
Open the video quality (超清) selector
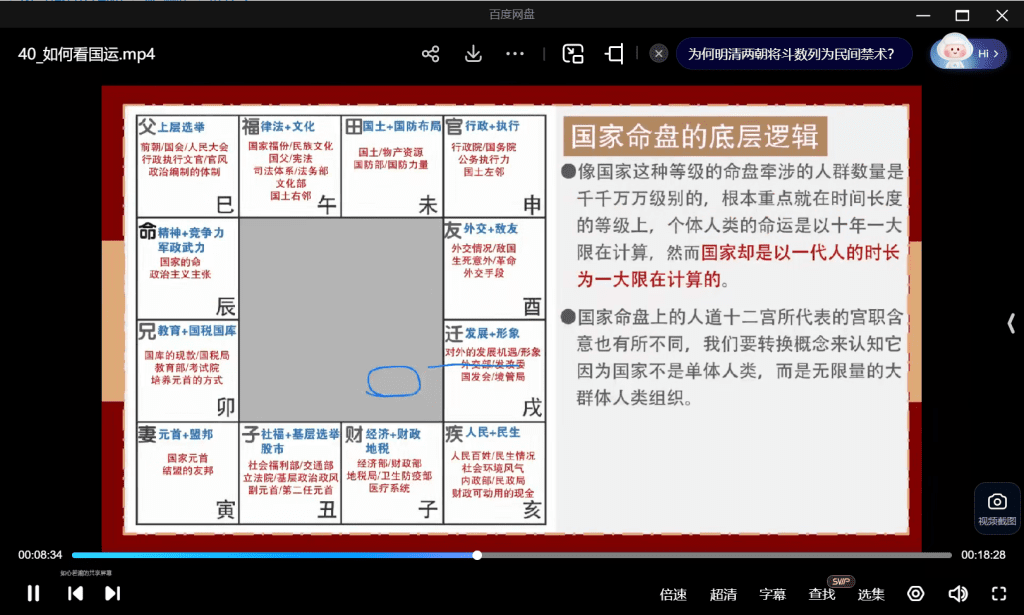click(723, 594)
